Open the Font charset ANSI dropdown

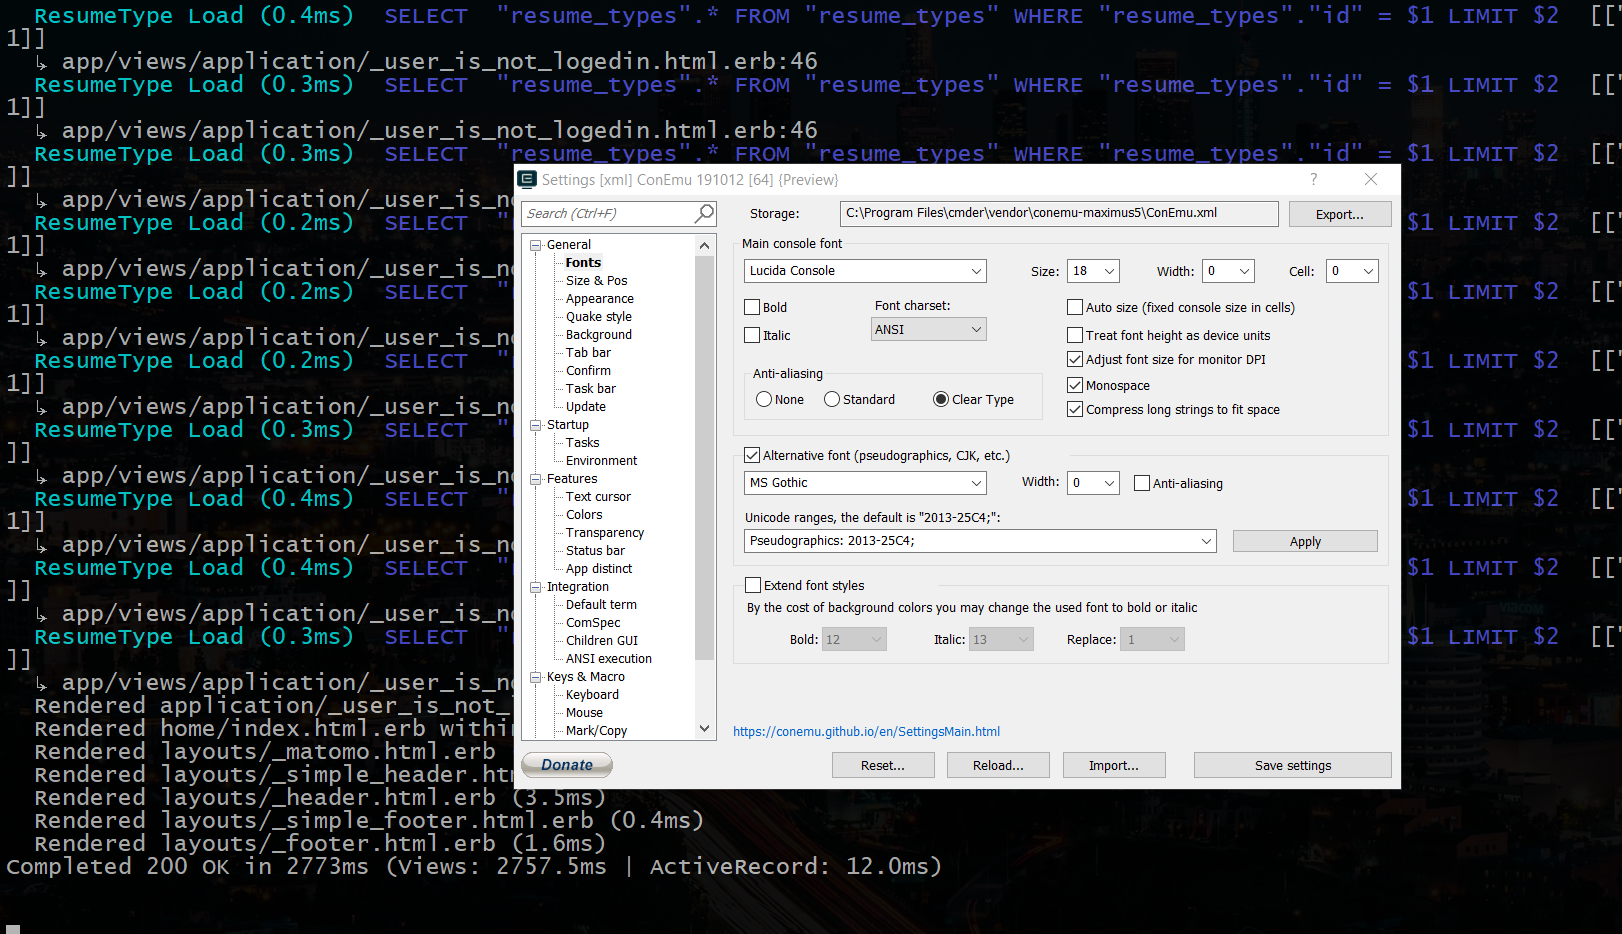929,329
